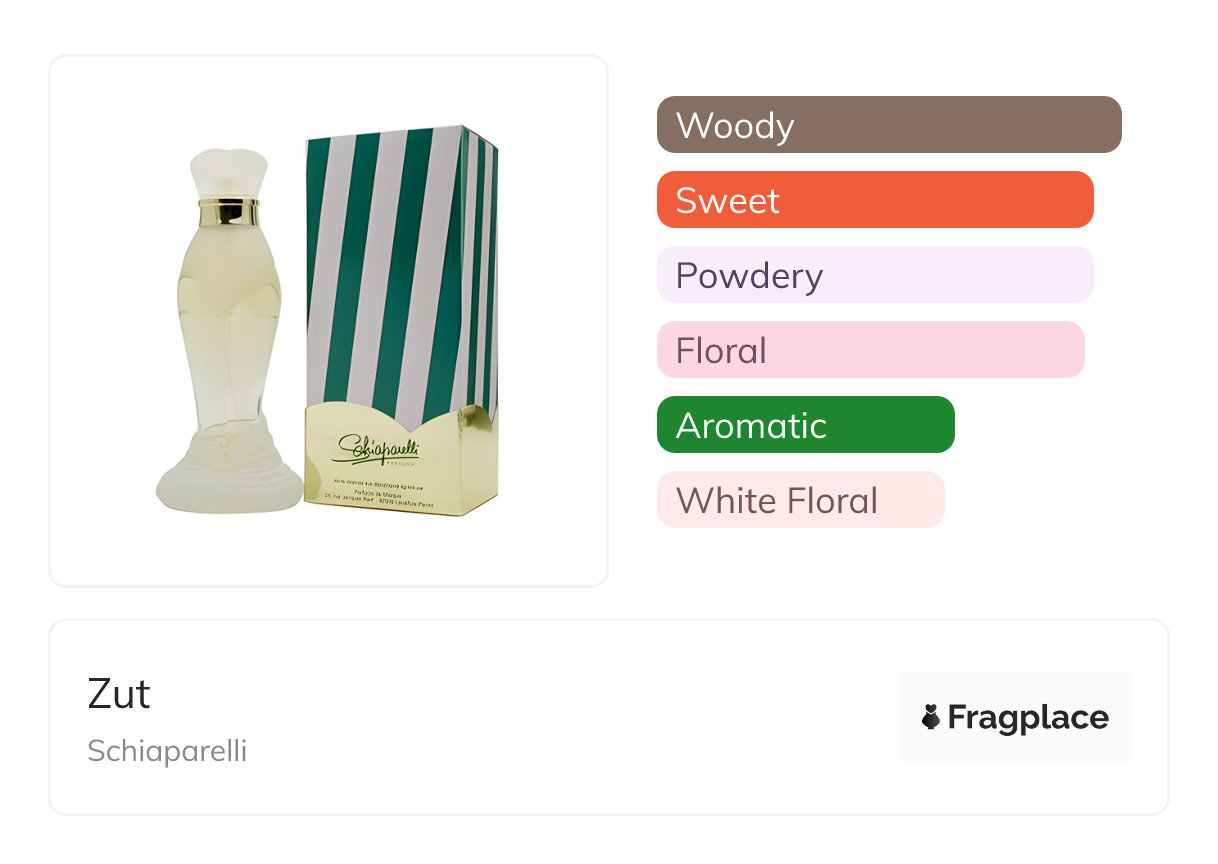Select the Woody accord bar
The width and height of the screenshot is (1218, 864).
pyautogui.click(x=888, y=125)
